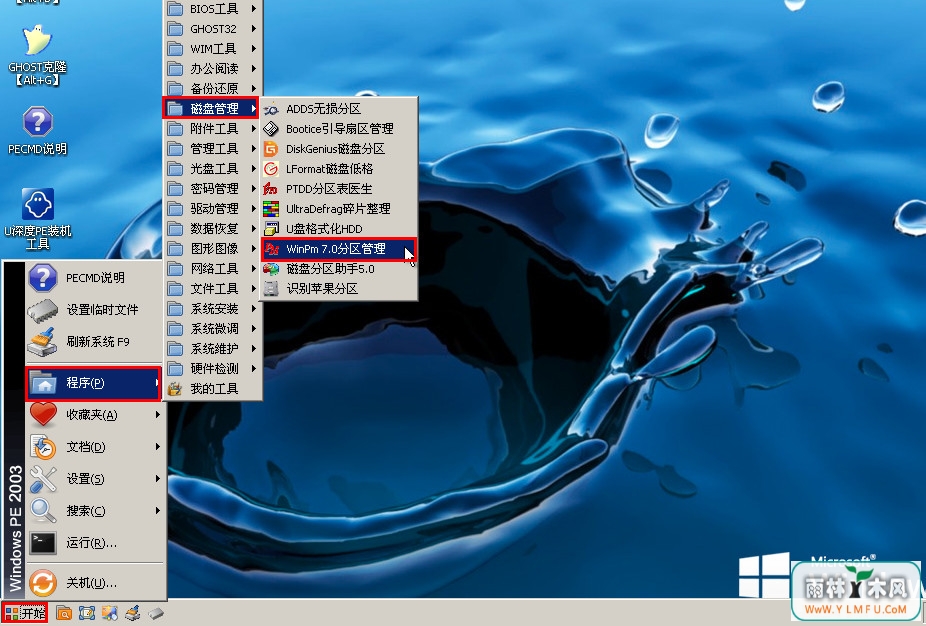Screen dimensions: 926x626
Task: Click the 开始 Start button
Action: point(25,613)
